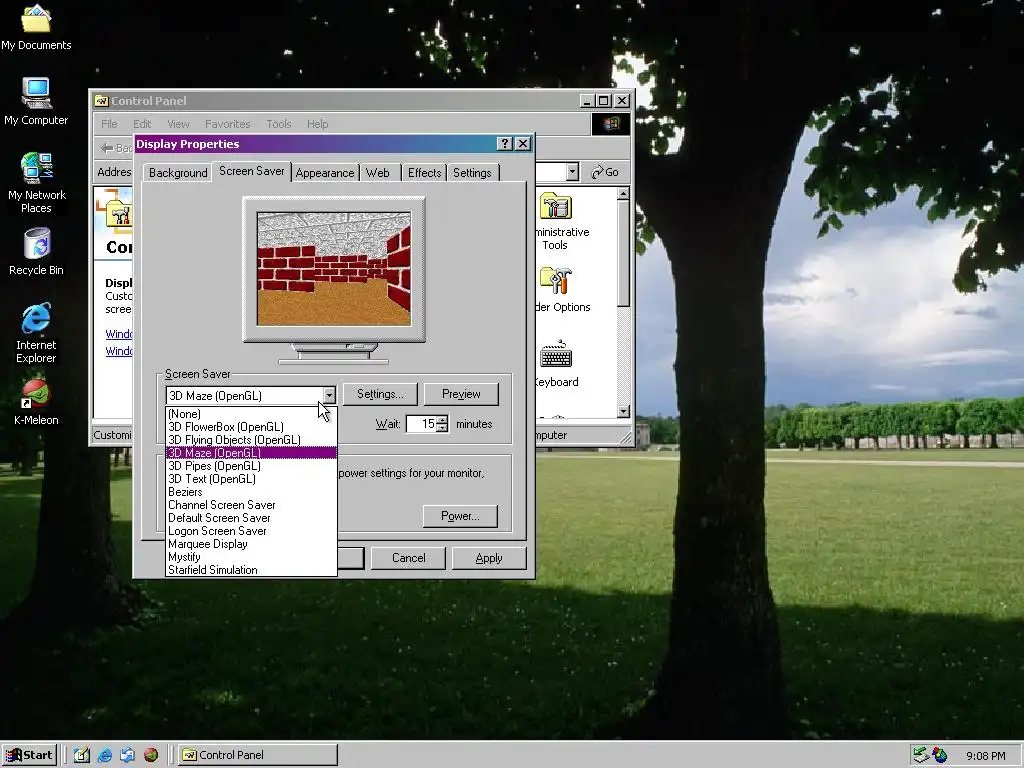Viewport: 1024px width, 768px height.
Task: Open My Documents desktop icon
Action: tap(36, 27)
